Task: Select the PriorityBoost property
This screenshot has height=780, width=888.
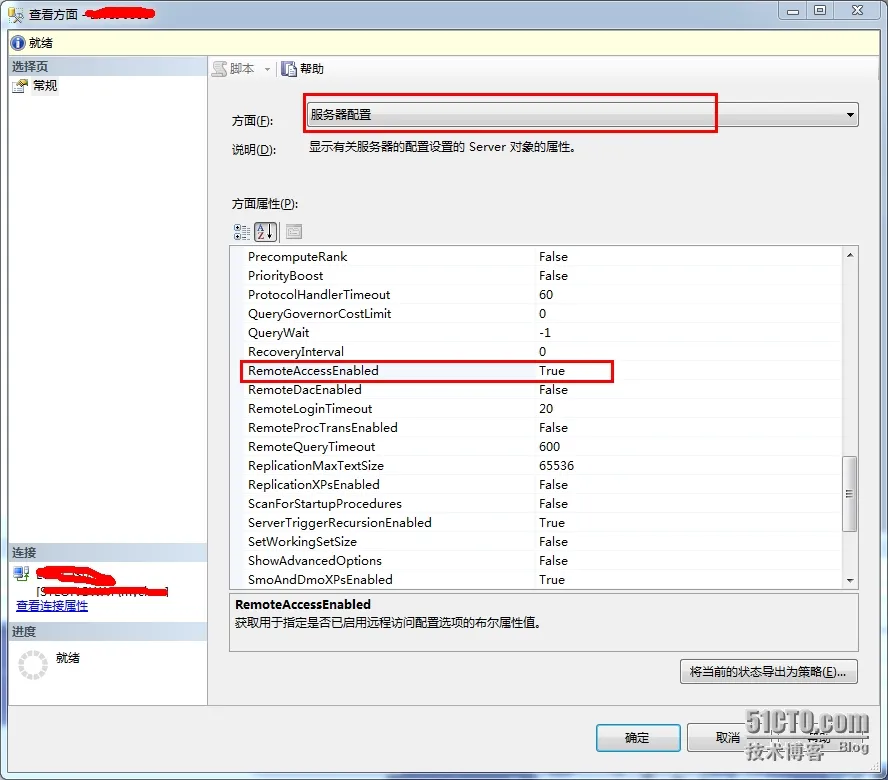Action: pos(285,276)
